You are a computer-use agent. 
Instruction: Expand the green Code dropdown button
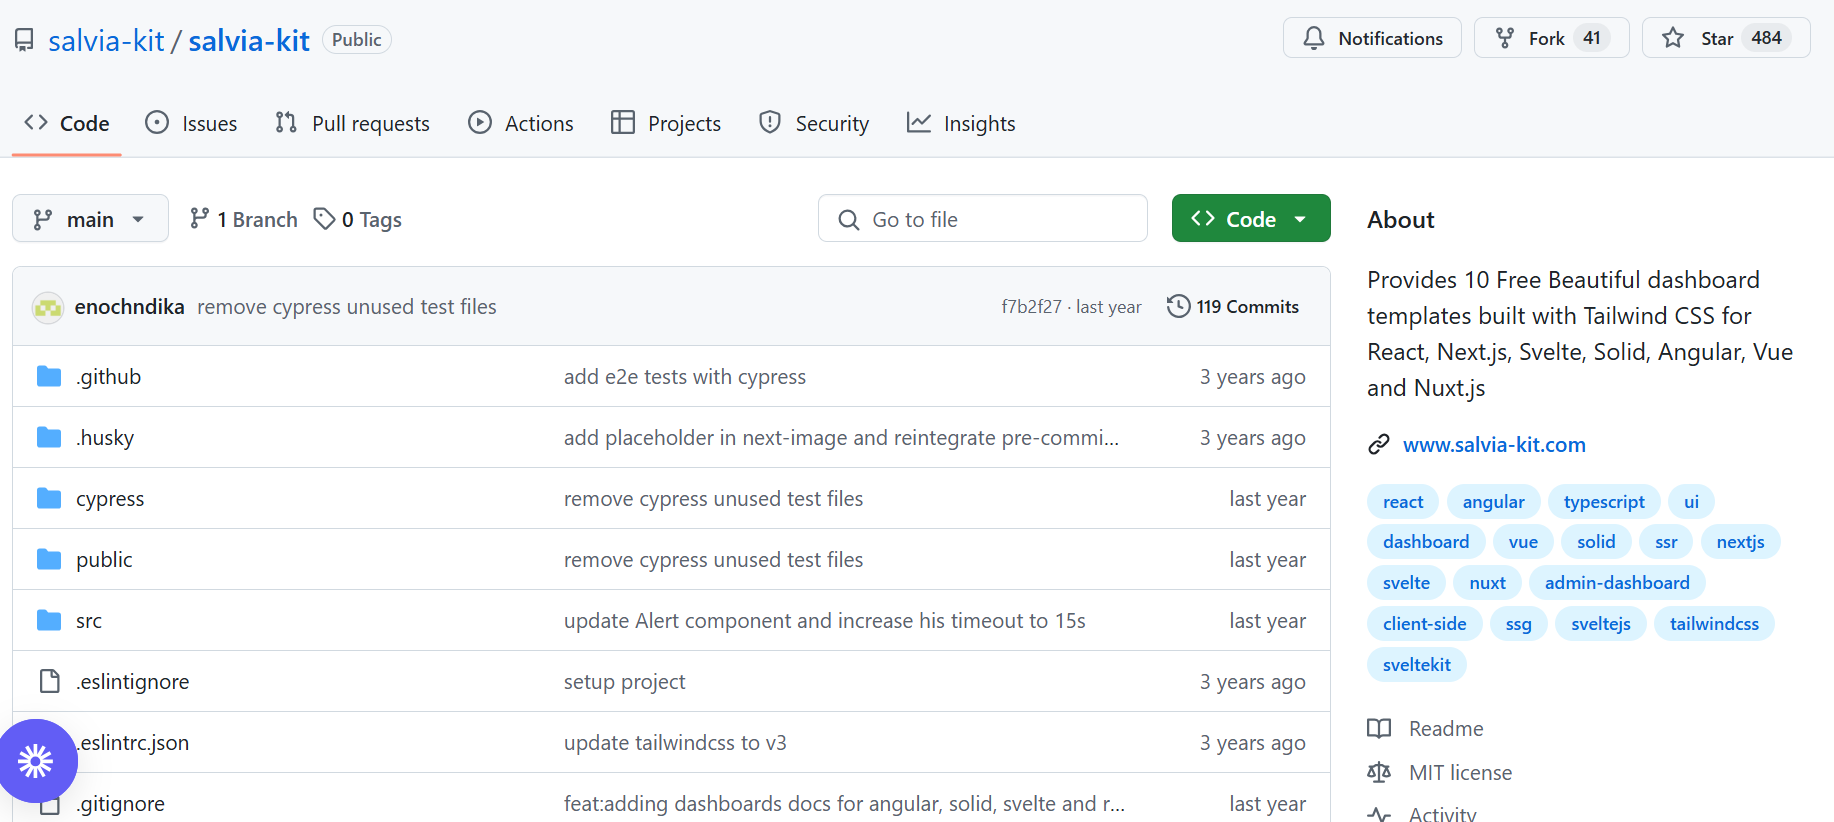(1251, 218)
